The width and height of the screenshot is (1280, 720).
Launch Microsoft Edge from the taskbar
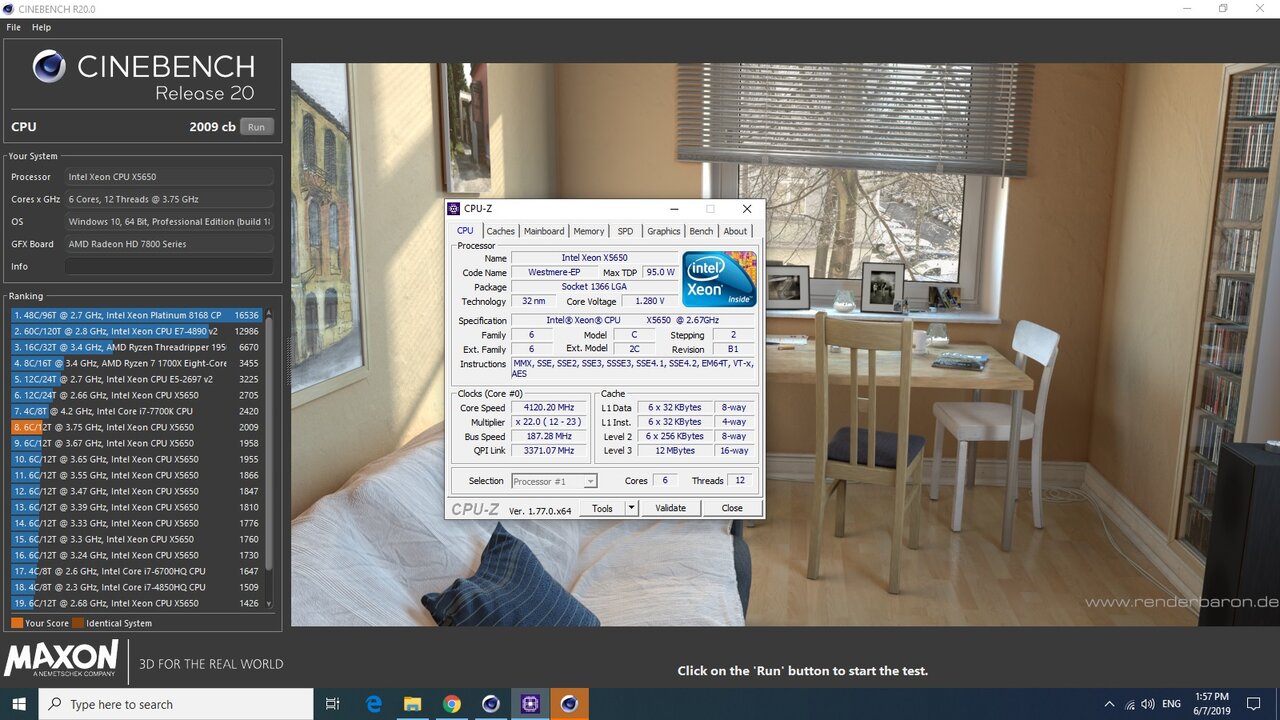pyautogui.click(x=374, y=704)
